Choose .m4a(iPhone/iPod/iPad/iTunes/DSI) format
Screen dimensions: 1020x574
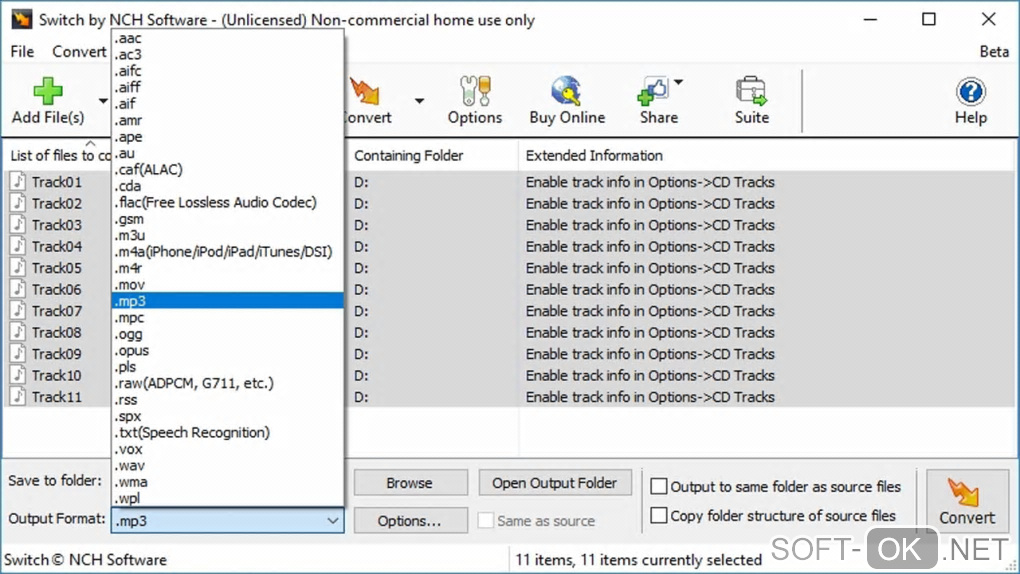(x=227, y=252)
